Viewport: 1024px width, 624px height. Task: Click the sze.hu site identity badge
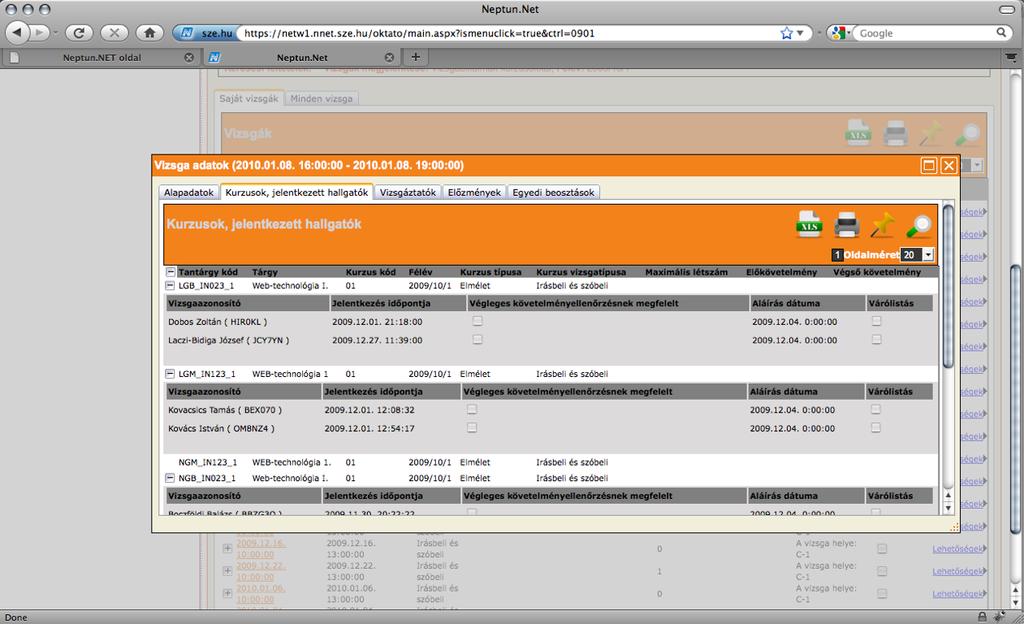pos(206,33)
